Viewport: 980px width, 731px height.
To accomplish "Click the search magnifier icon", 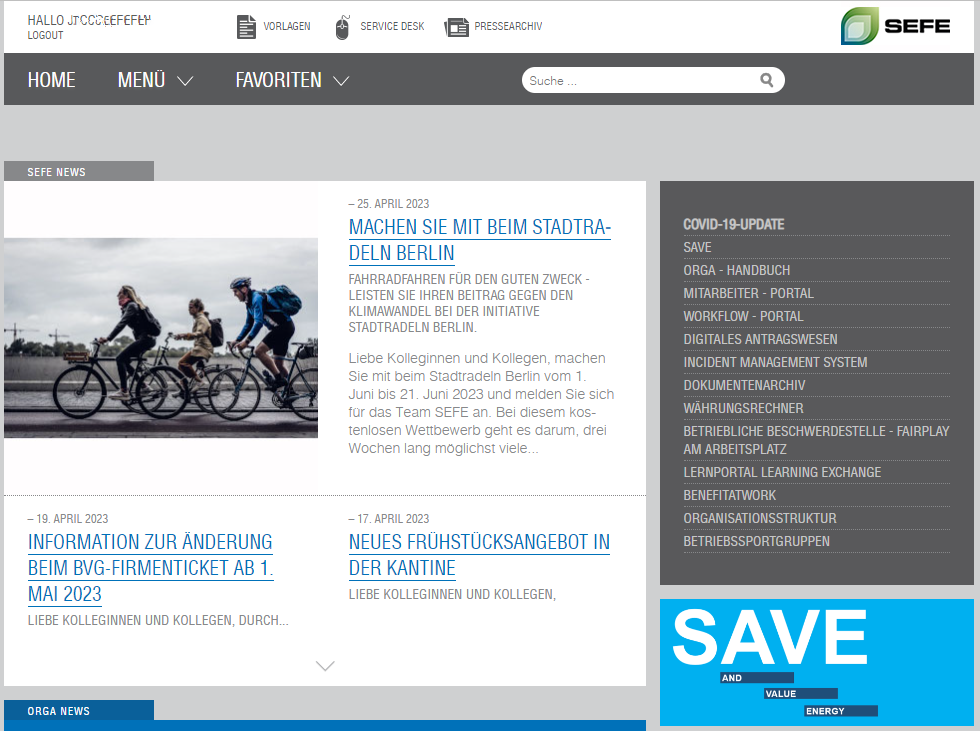I will click(x=767, y=80).
